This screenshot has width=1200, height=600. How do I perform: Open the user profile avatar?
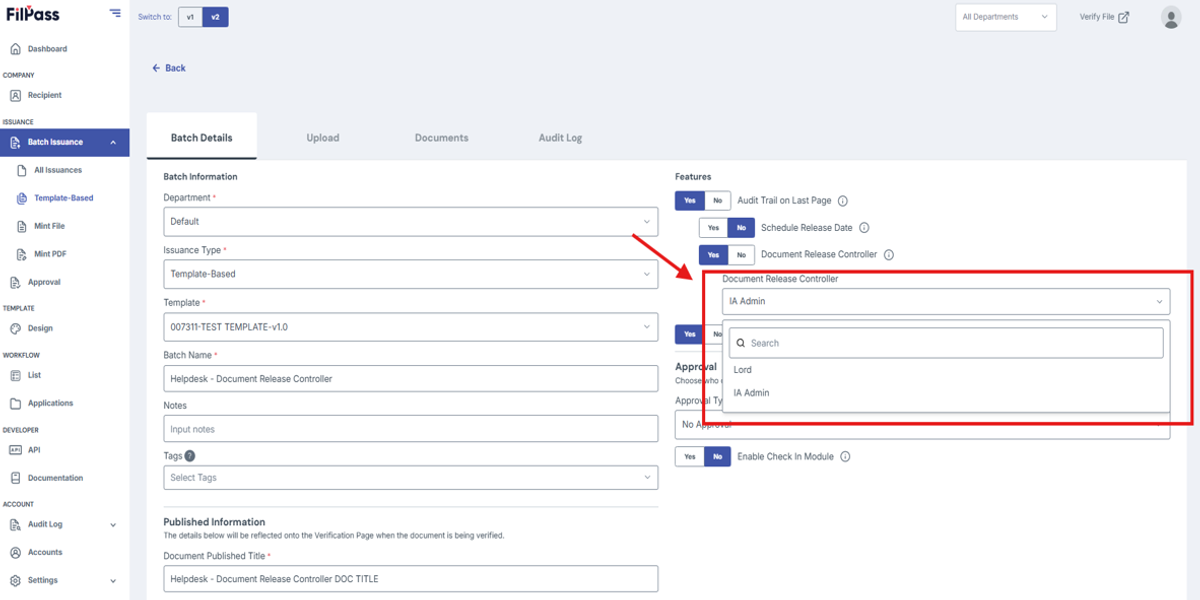point(1171,17)
